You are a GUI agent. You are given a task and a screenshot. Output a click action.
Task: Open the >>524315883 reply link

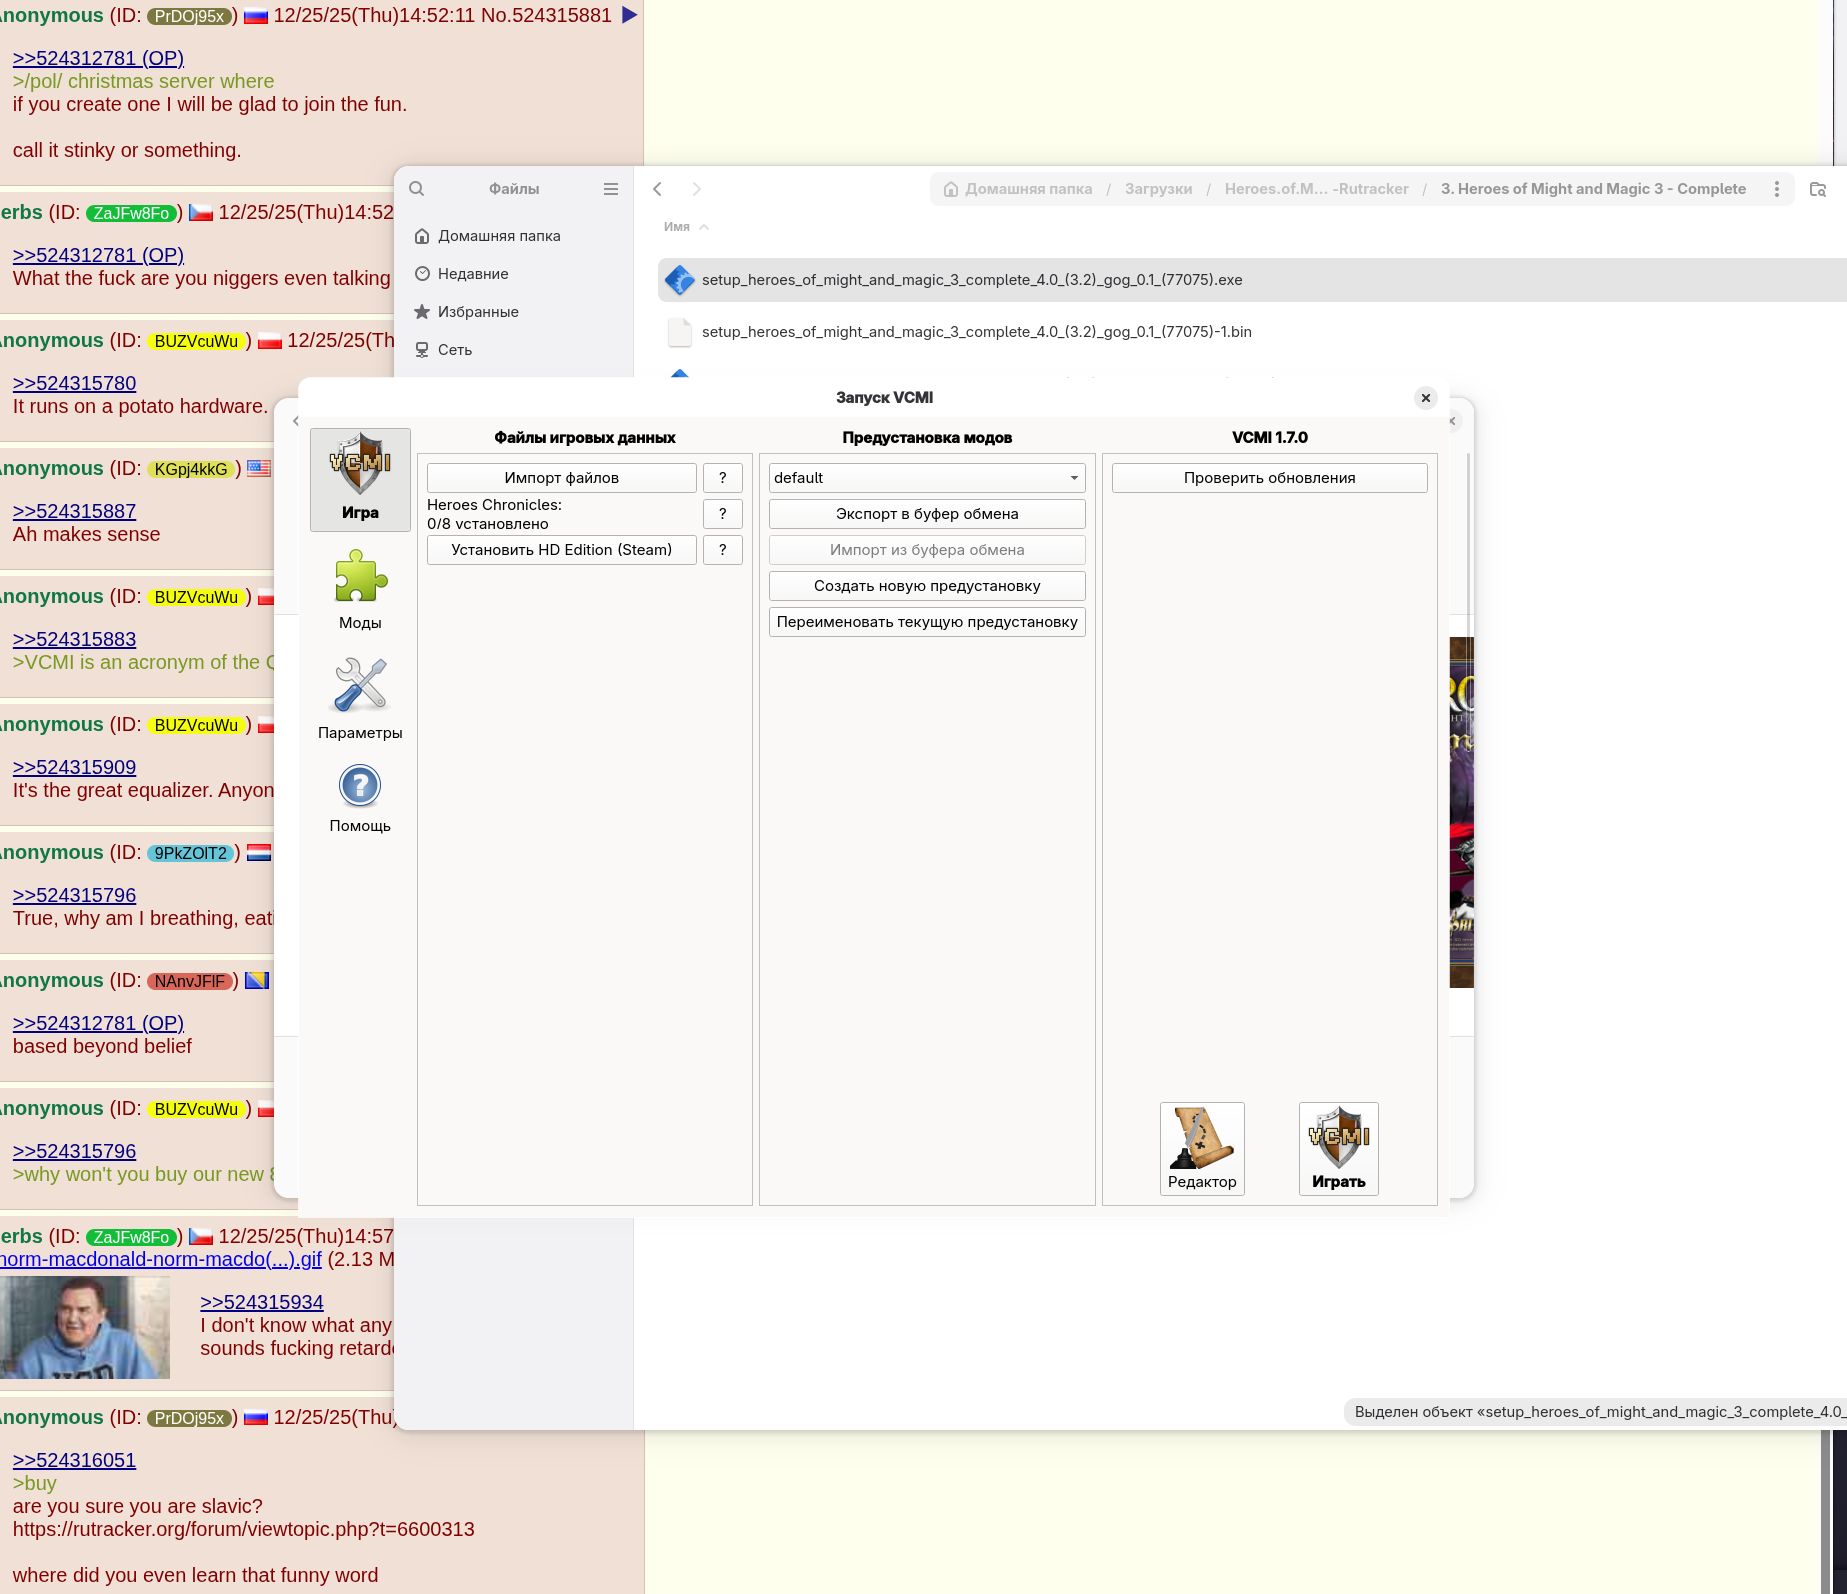(74, 639)
